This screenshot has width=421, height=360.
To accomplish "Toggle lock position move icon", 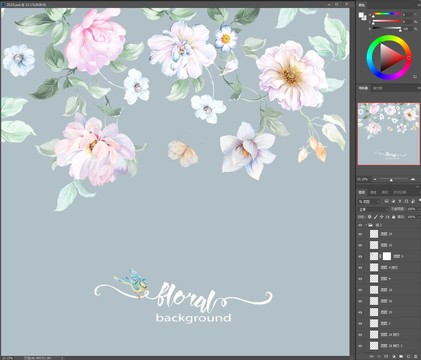I will tap(381, 217).
